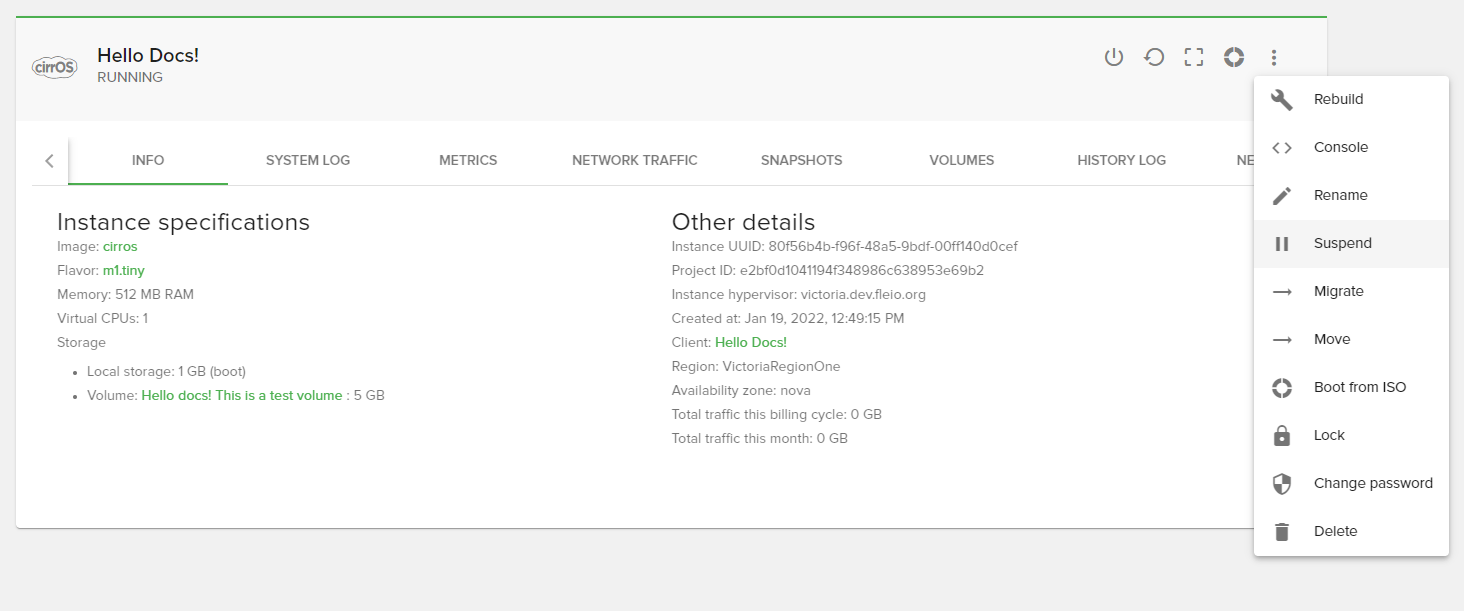This screenshot has width=1464, height=611.
Task: Click the m1.tiny flavor link
Action: (x=124, y=270)
